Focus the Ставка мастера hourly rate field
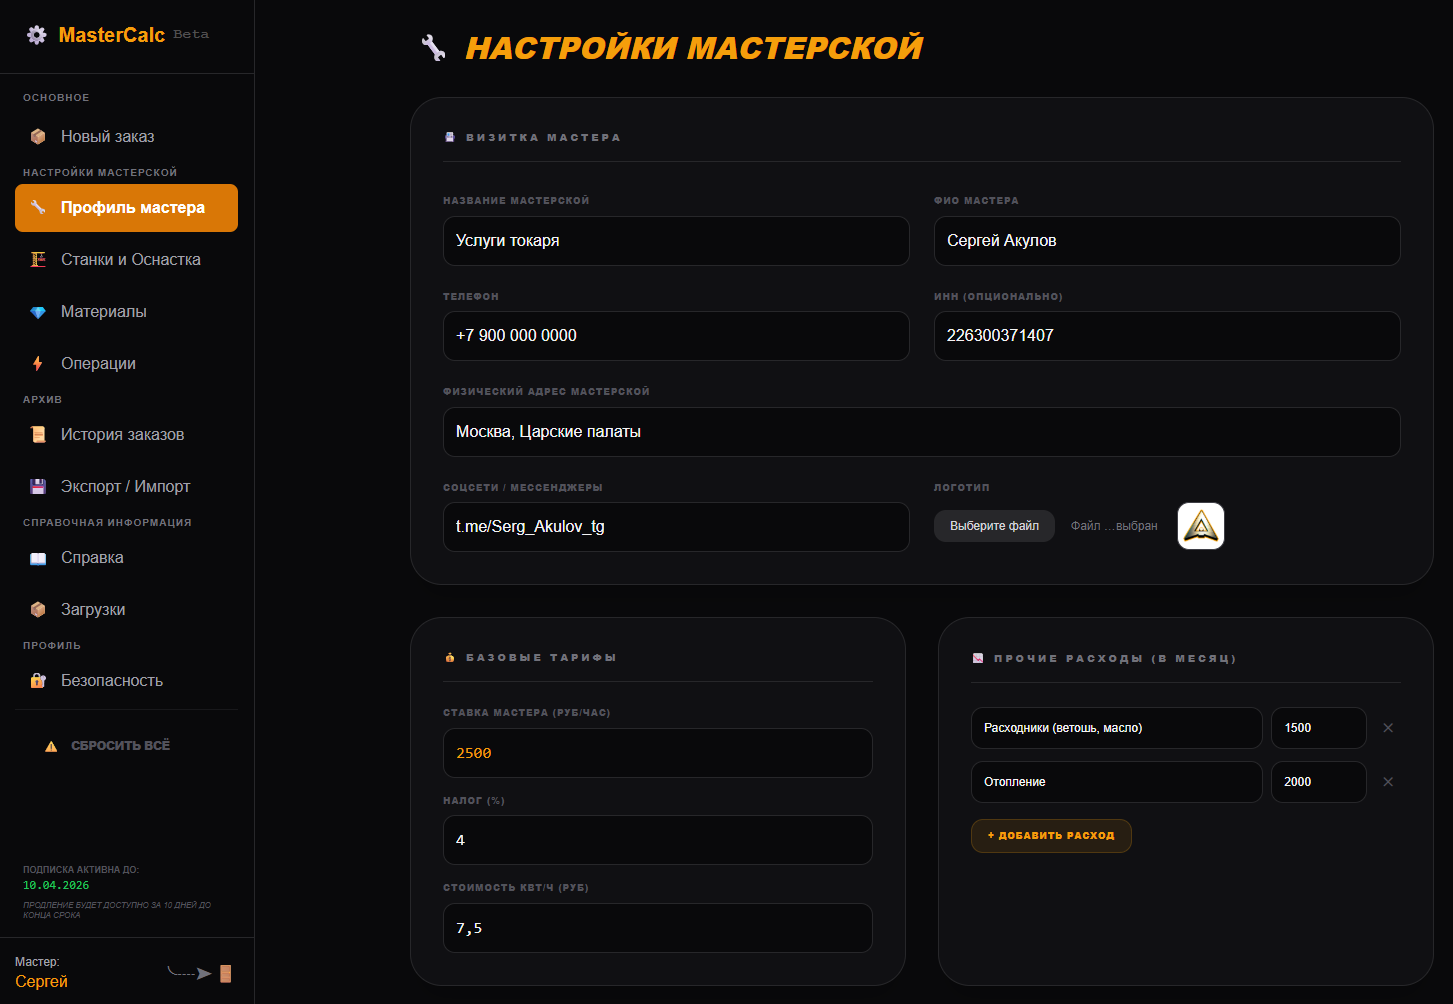The image size is (1453, 1004). [x=657, y=753]
